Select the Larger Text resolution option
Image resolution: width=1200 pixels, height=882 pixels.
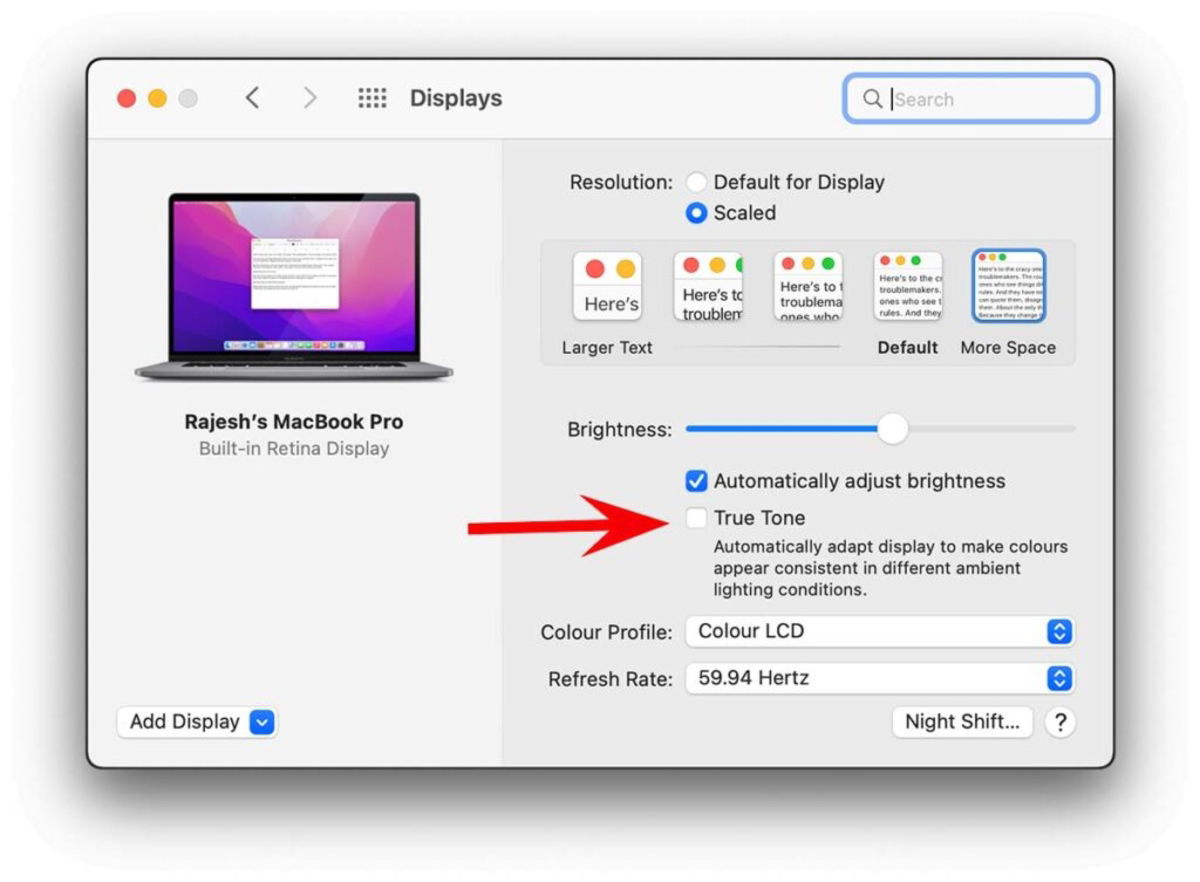607,285
